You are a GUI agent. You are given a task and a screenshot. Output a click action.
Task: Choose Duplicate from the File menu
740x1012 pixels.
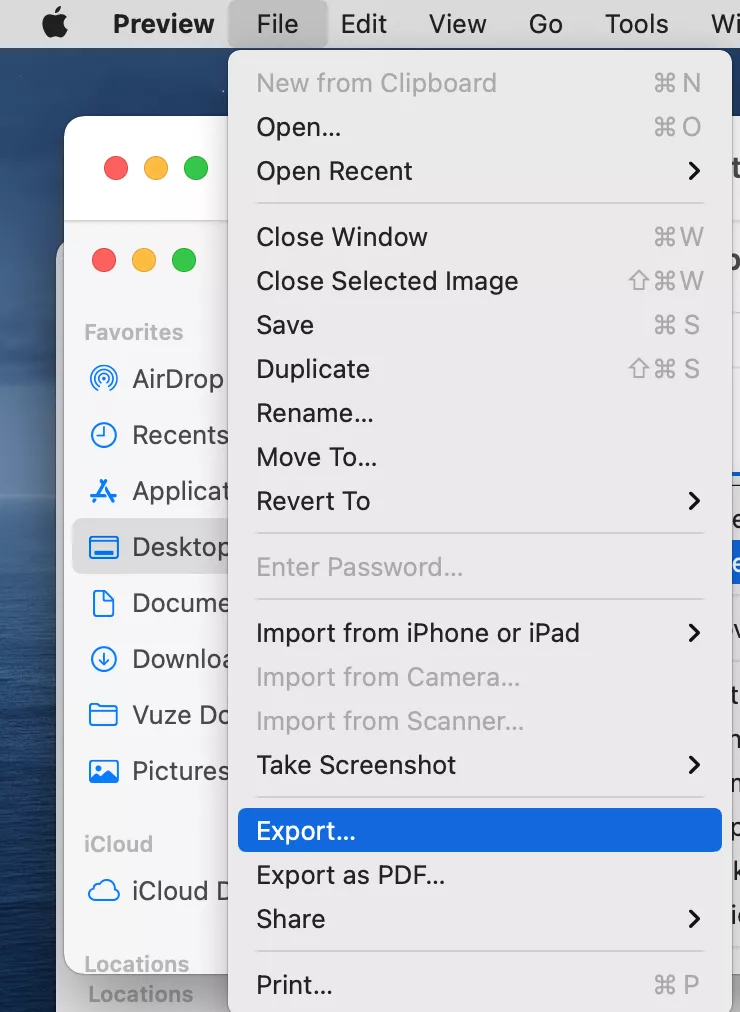[313, 369]
